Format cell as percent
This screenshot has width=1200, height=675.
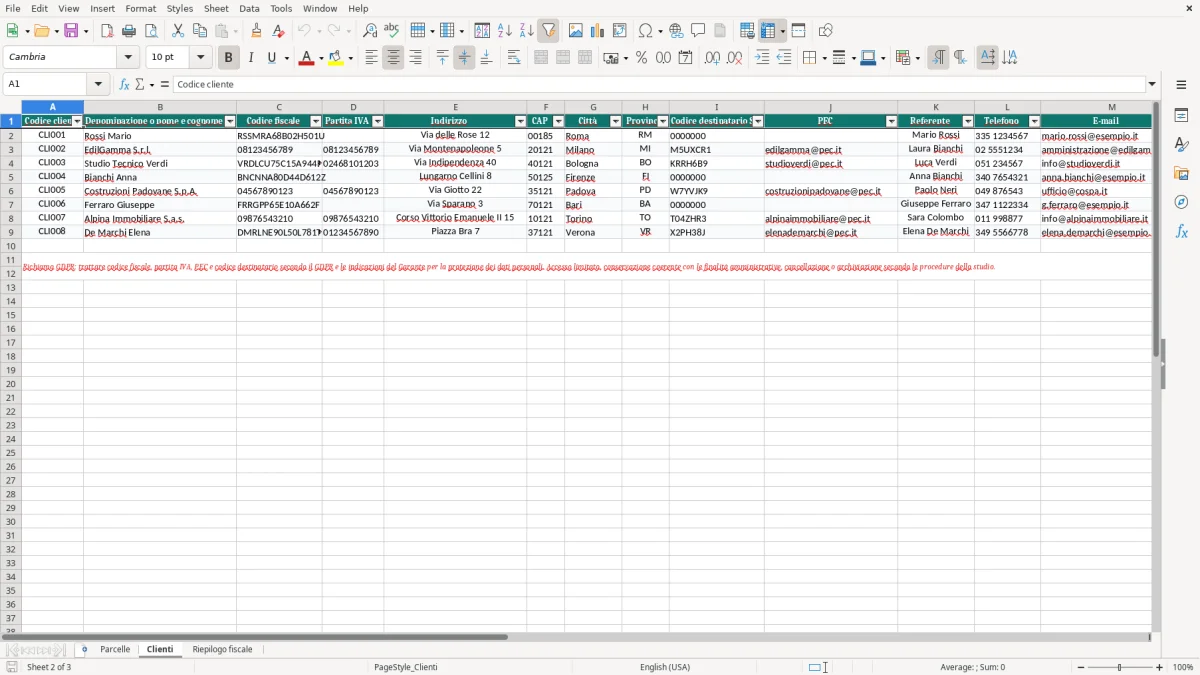pyautogui.click(x=641, y=58)
